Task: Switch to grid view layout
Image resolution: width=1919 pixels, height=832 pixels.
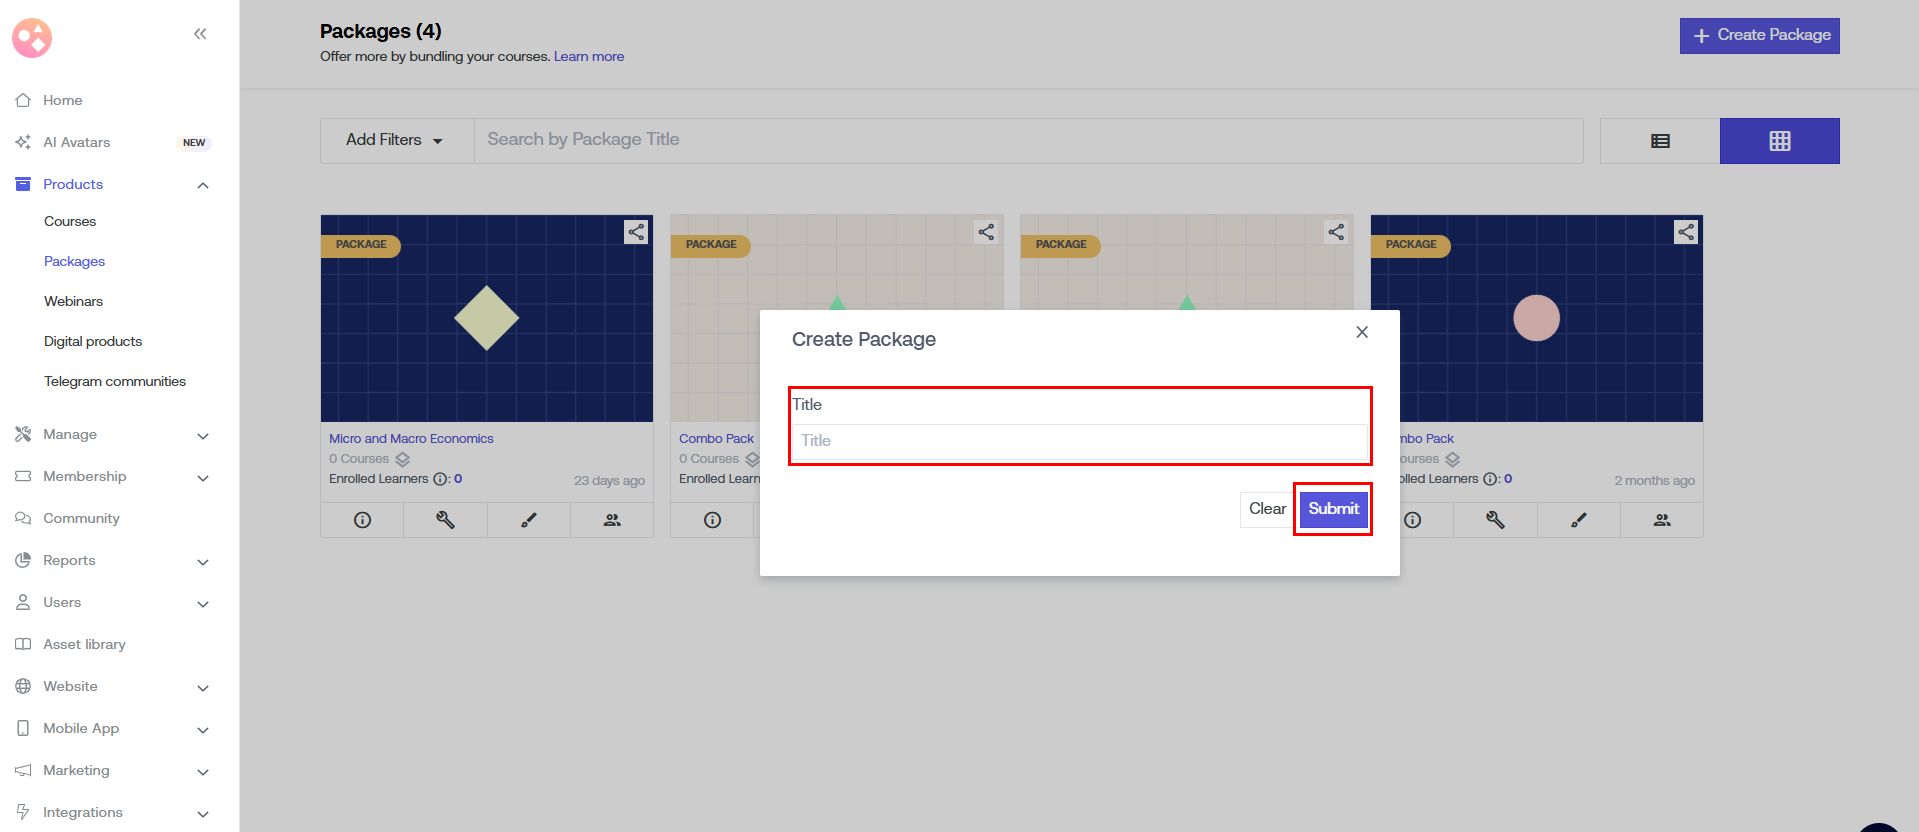Action: (1779, 141)
